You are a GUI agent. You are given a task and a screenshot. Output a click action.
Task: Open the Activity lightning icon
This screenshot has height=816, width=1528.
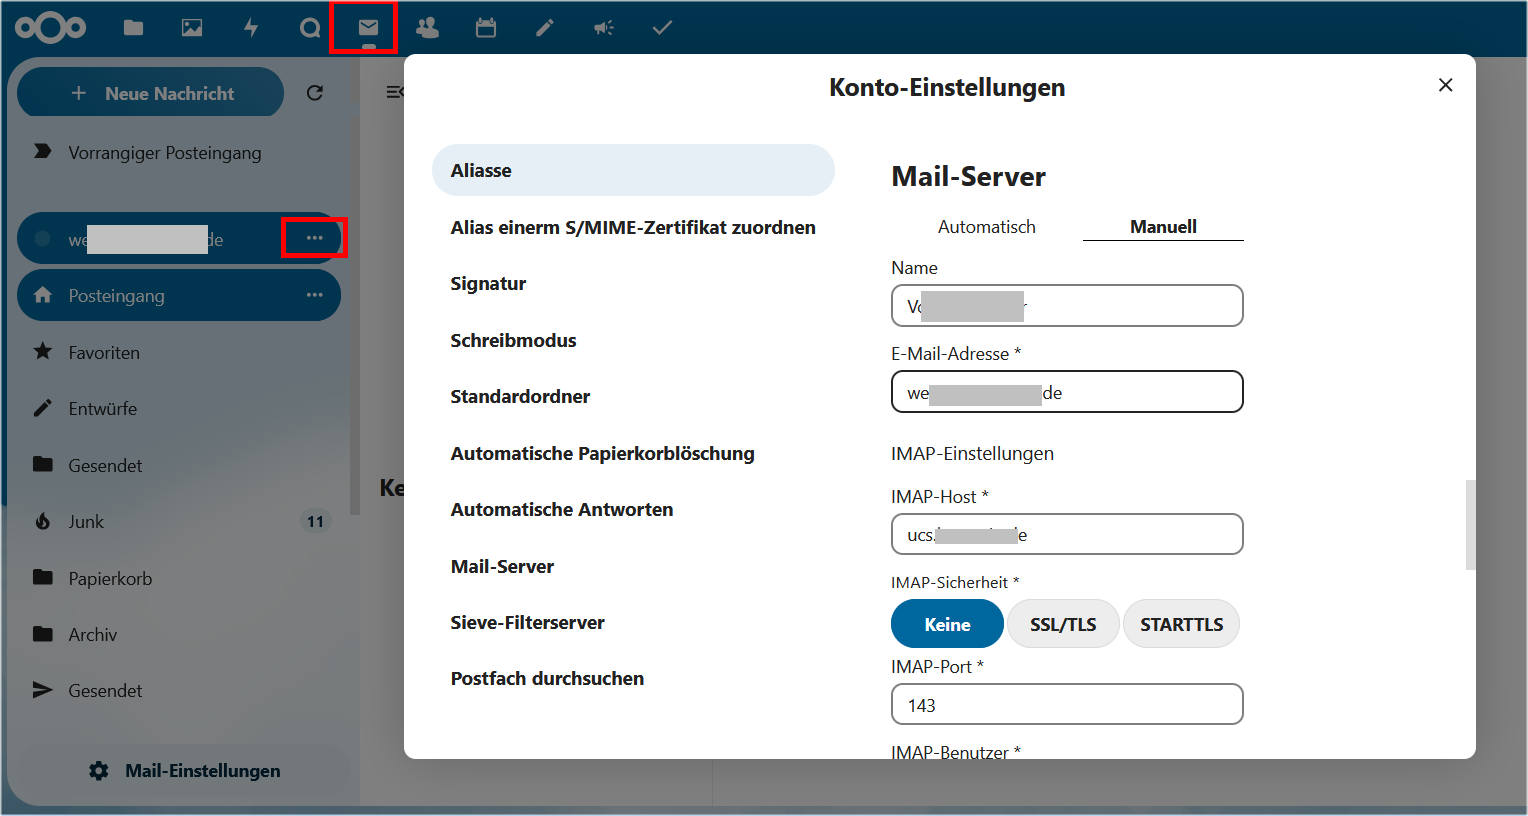coord(251,28)
